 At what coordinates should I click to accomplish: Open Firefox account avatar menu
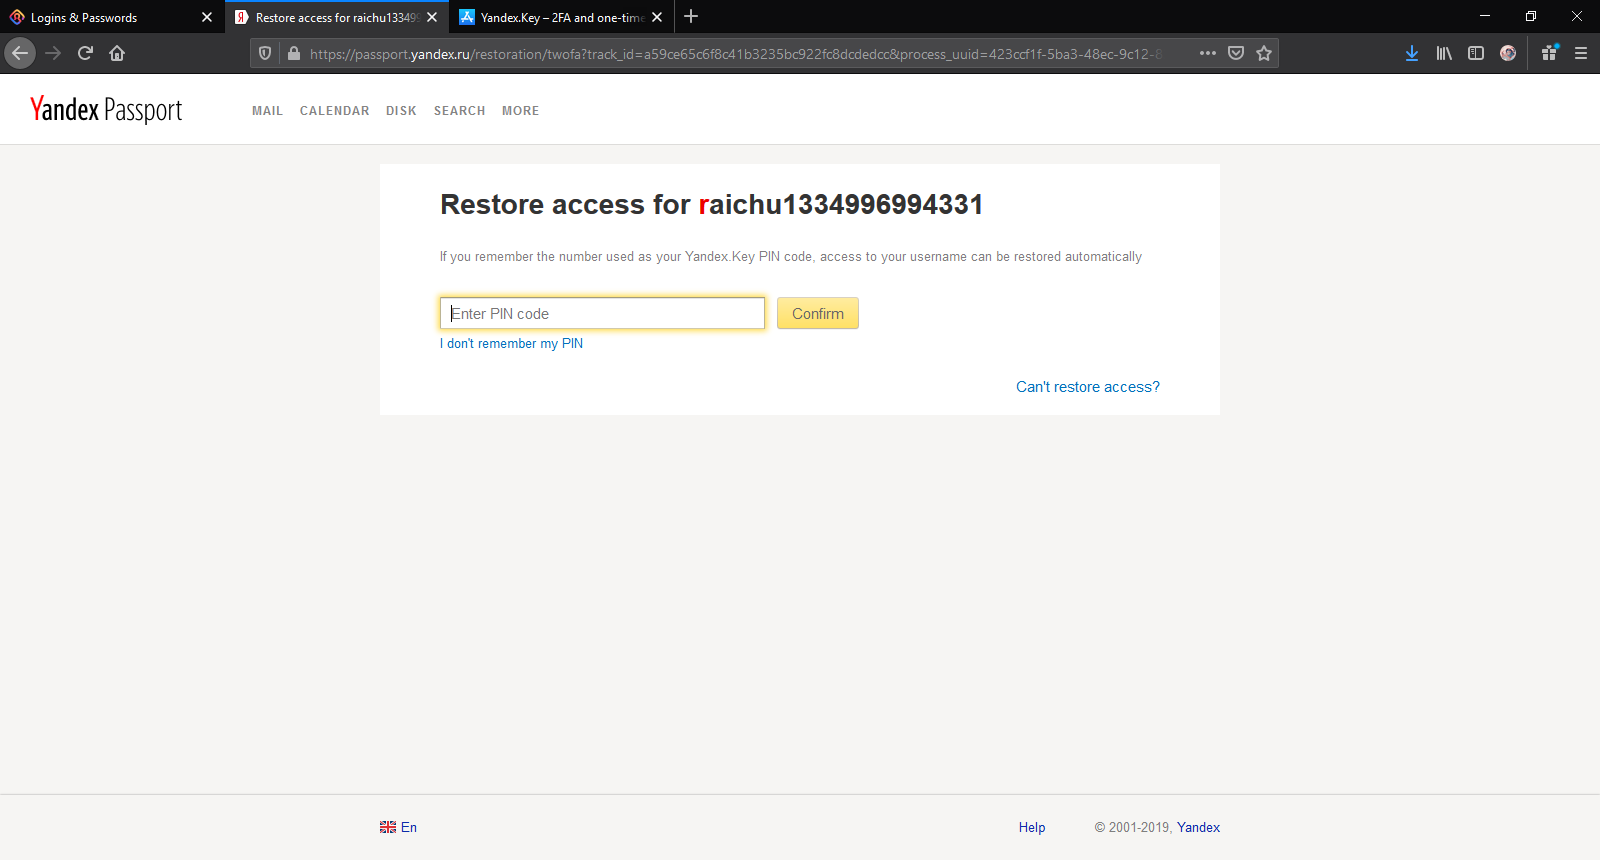point(1508,53)
